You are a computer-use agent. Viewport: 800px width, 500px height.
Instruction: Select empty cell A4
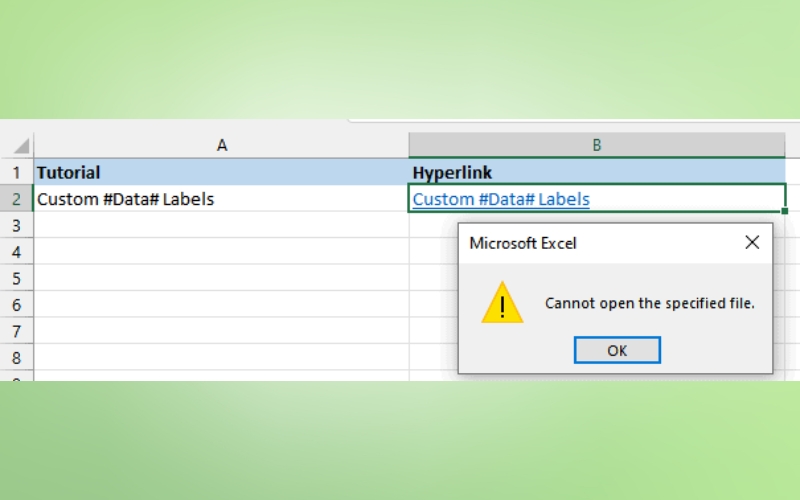[221, 251]
